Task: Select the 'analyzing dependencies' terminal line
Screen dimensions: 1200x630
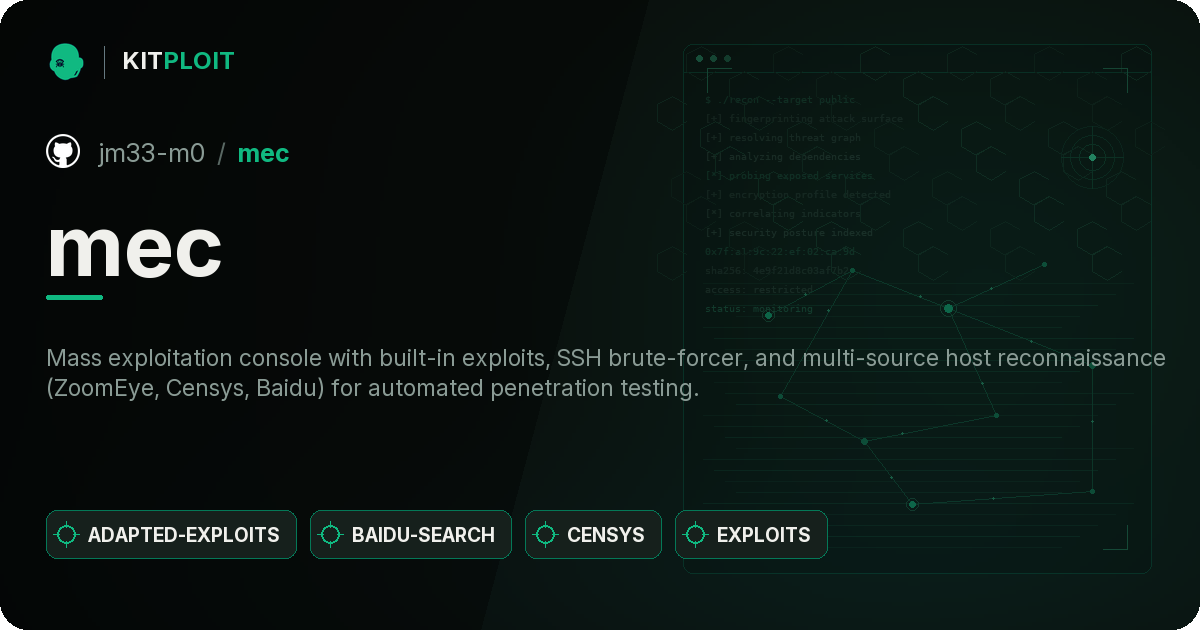Action: tap(783, 157)
